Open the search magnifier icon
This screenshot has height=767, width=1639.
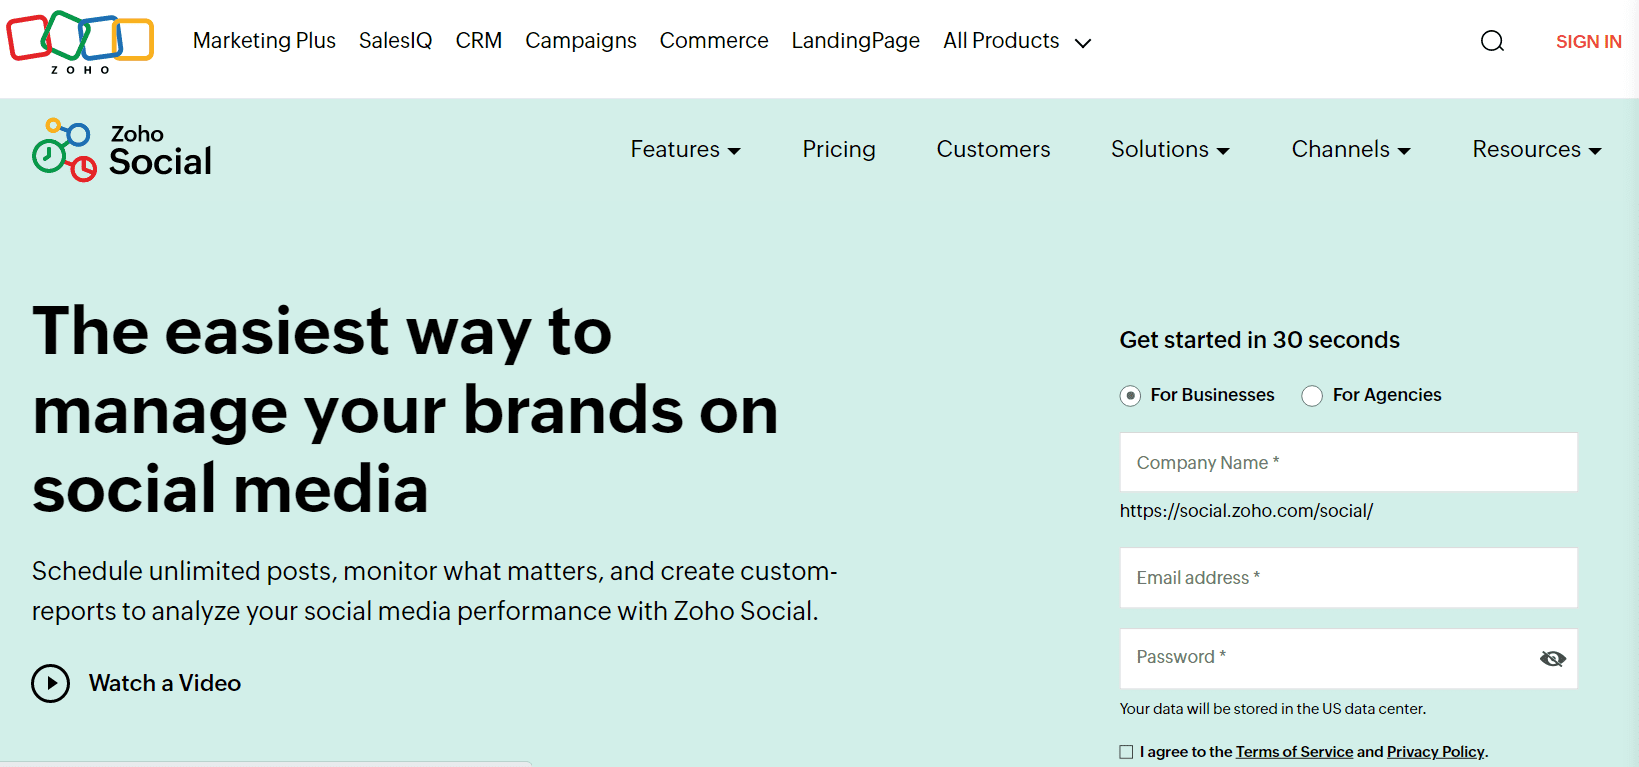(x=1492, y=41)
